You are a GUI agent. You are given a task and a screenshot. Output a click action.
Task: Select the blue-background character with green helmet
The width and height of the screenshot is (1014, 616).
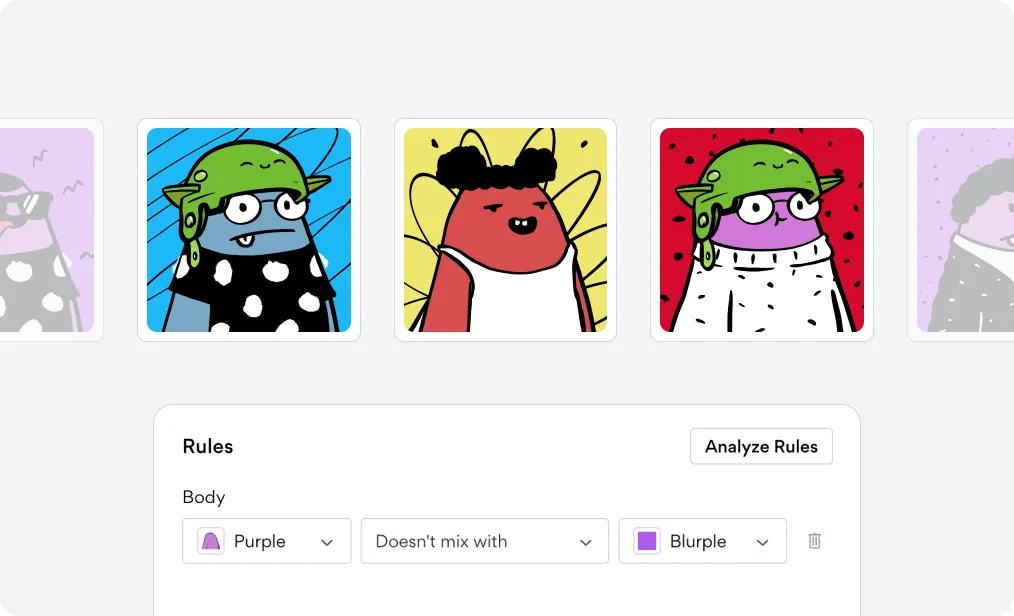click(249, 230)
